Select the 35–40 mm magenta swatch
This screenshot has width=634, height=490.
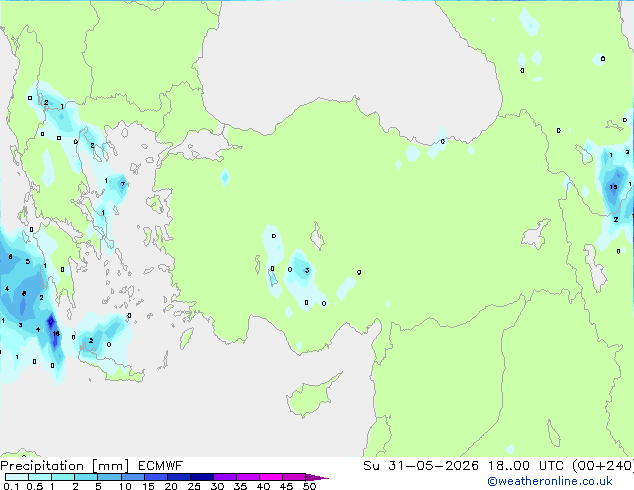click(x=247, y=477)
